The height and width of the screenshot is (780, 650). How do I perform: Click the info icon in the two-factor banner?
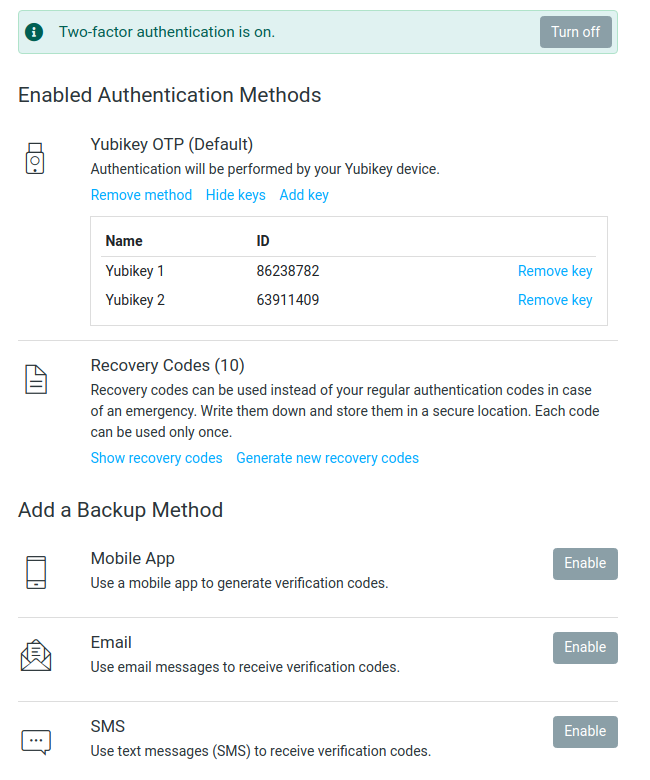coord(34,32)
